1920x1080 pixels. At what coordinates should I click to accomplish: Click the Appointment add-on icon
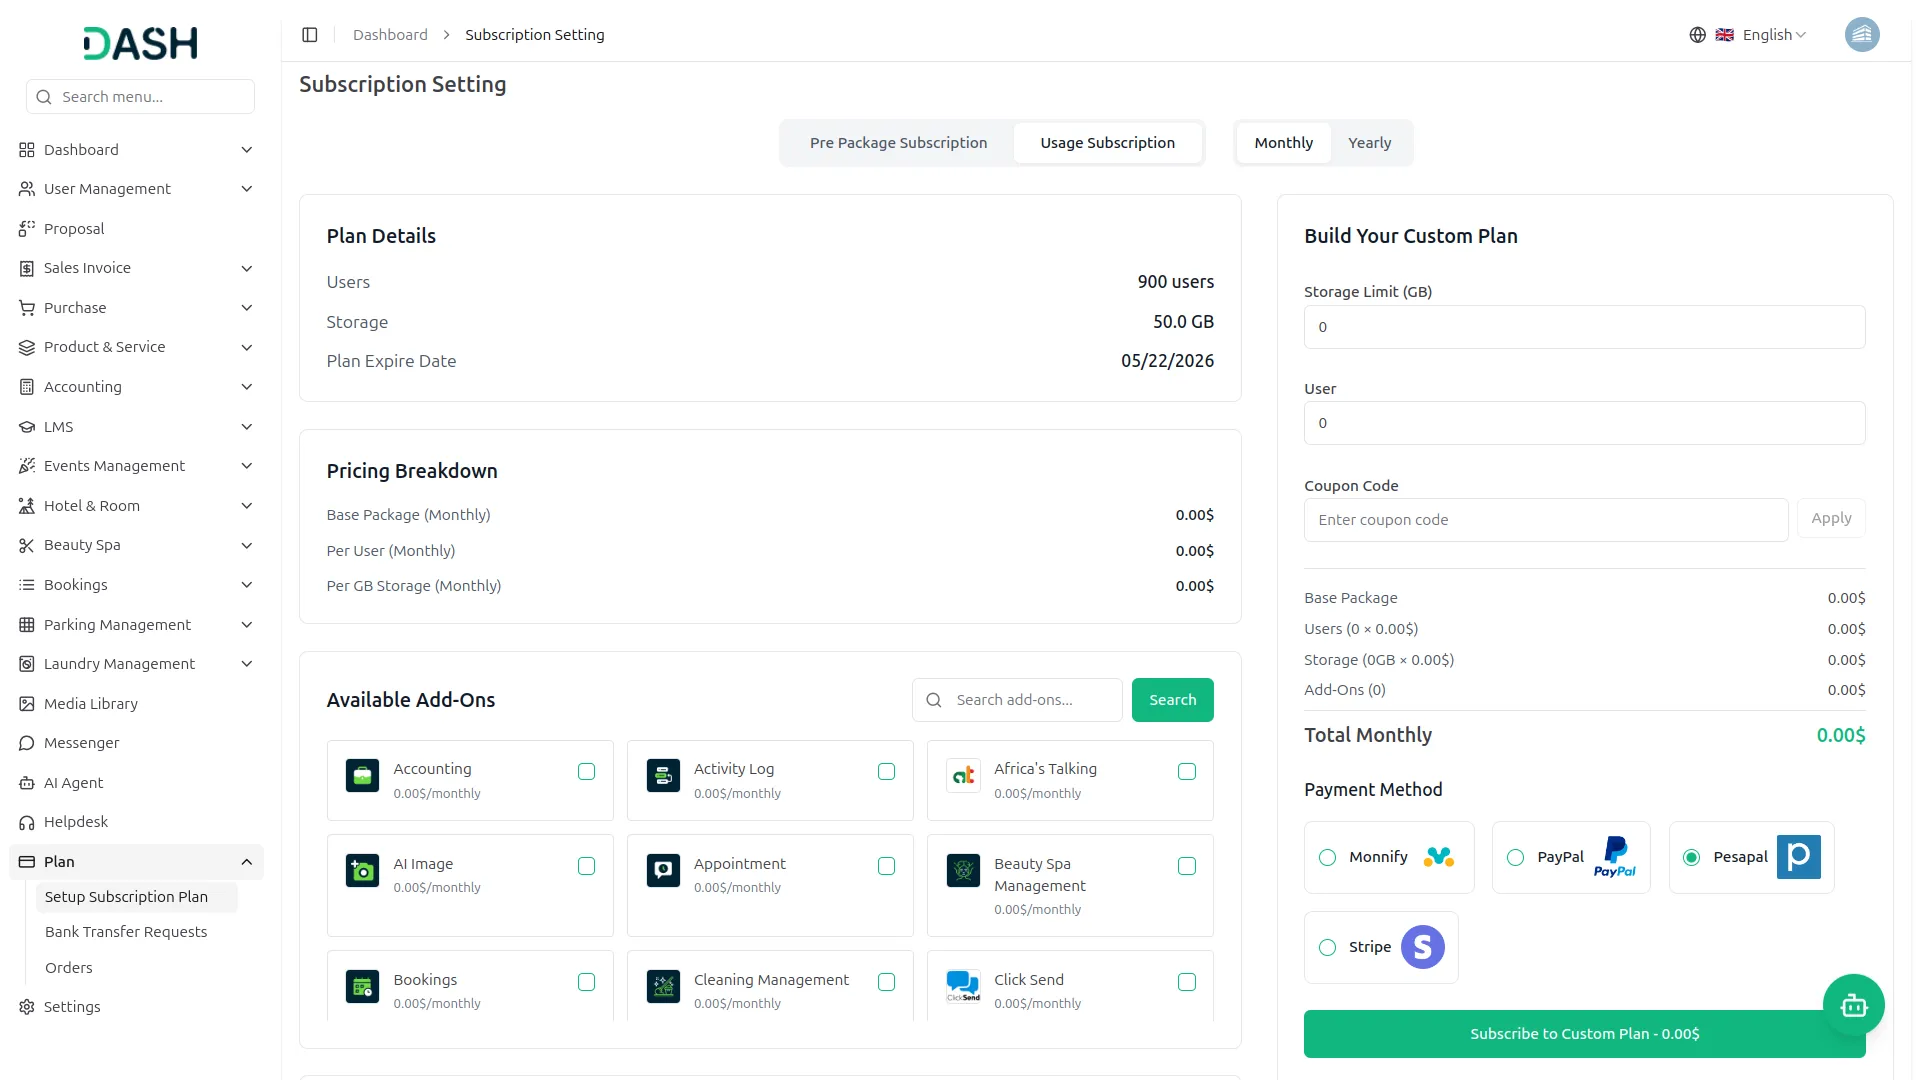(x=663, y=870)
